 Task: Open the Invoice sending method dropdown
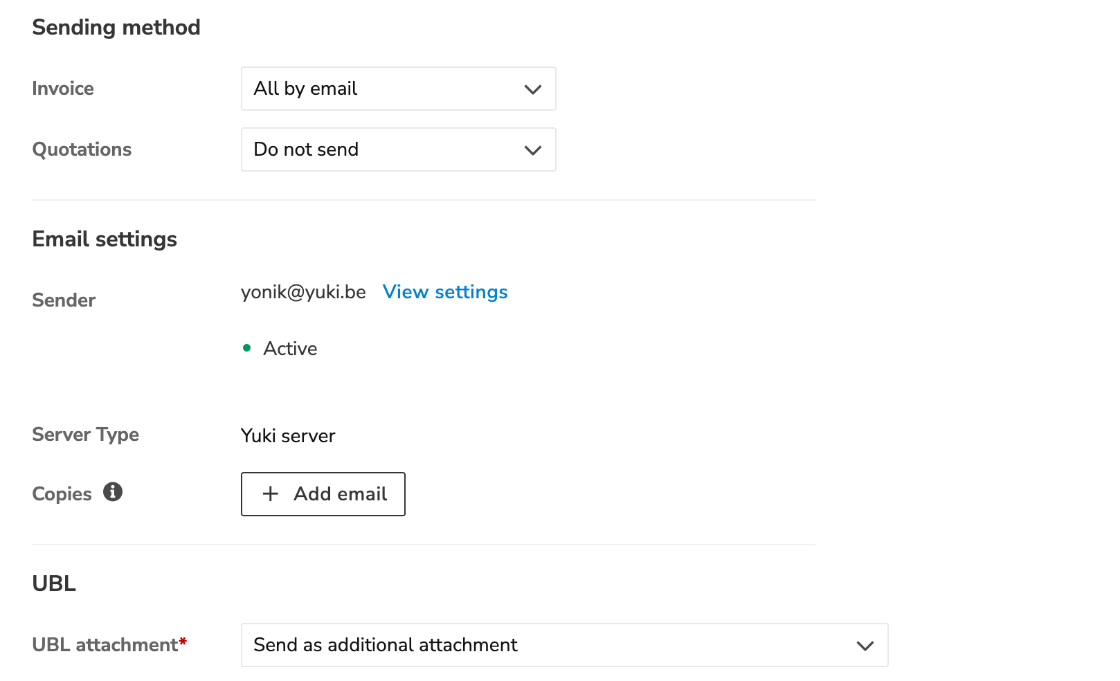tap(398, 89)
